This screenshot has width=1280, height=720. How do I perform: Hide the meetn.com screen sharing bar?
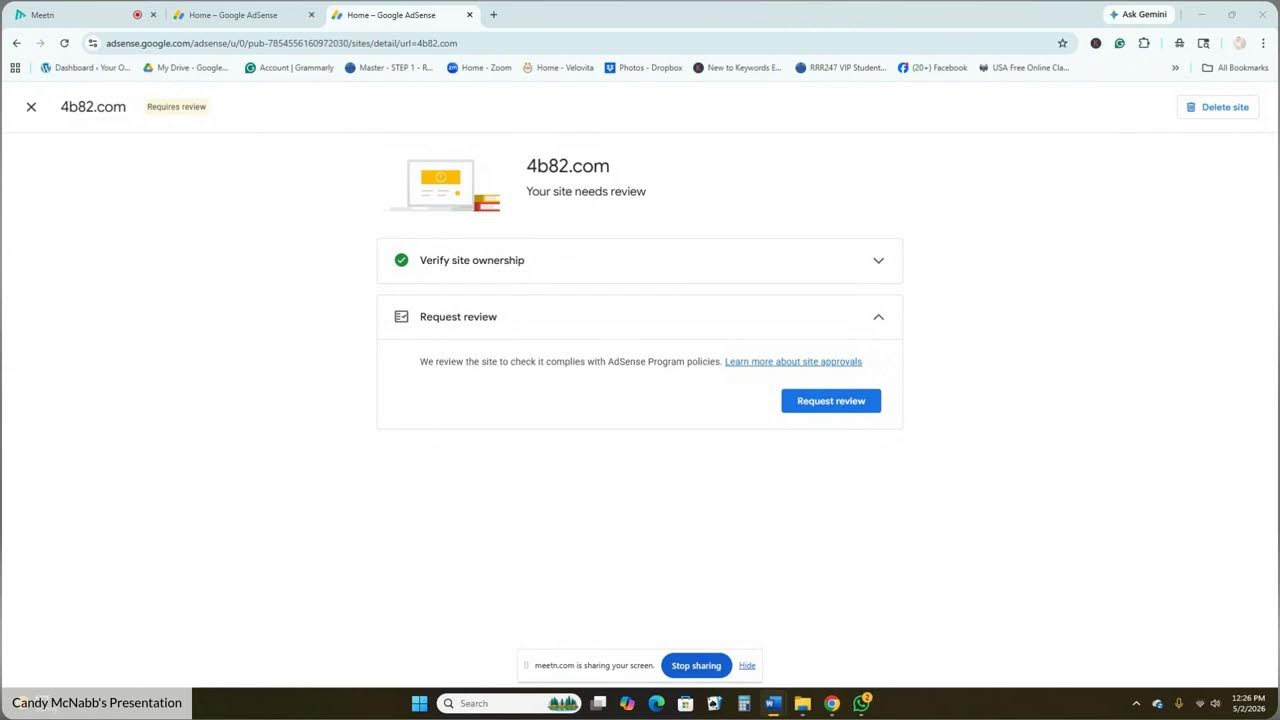pos(747,666)
